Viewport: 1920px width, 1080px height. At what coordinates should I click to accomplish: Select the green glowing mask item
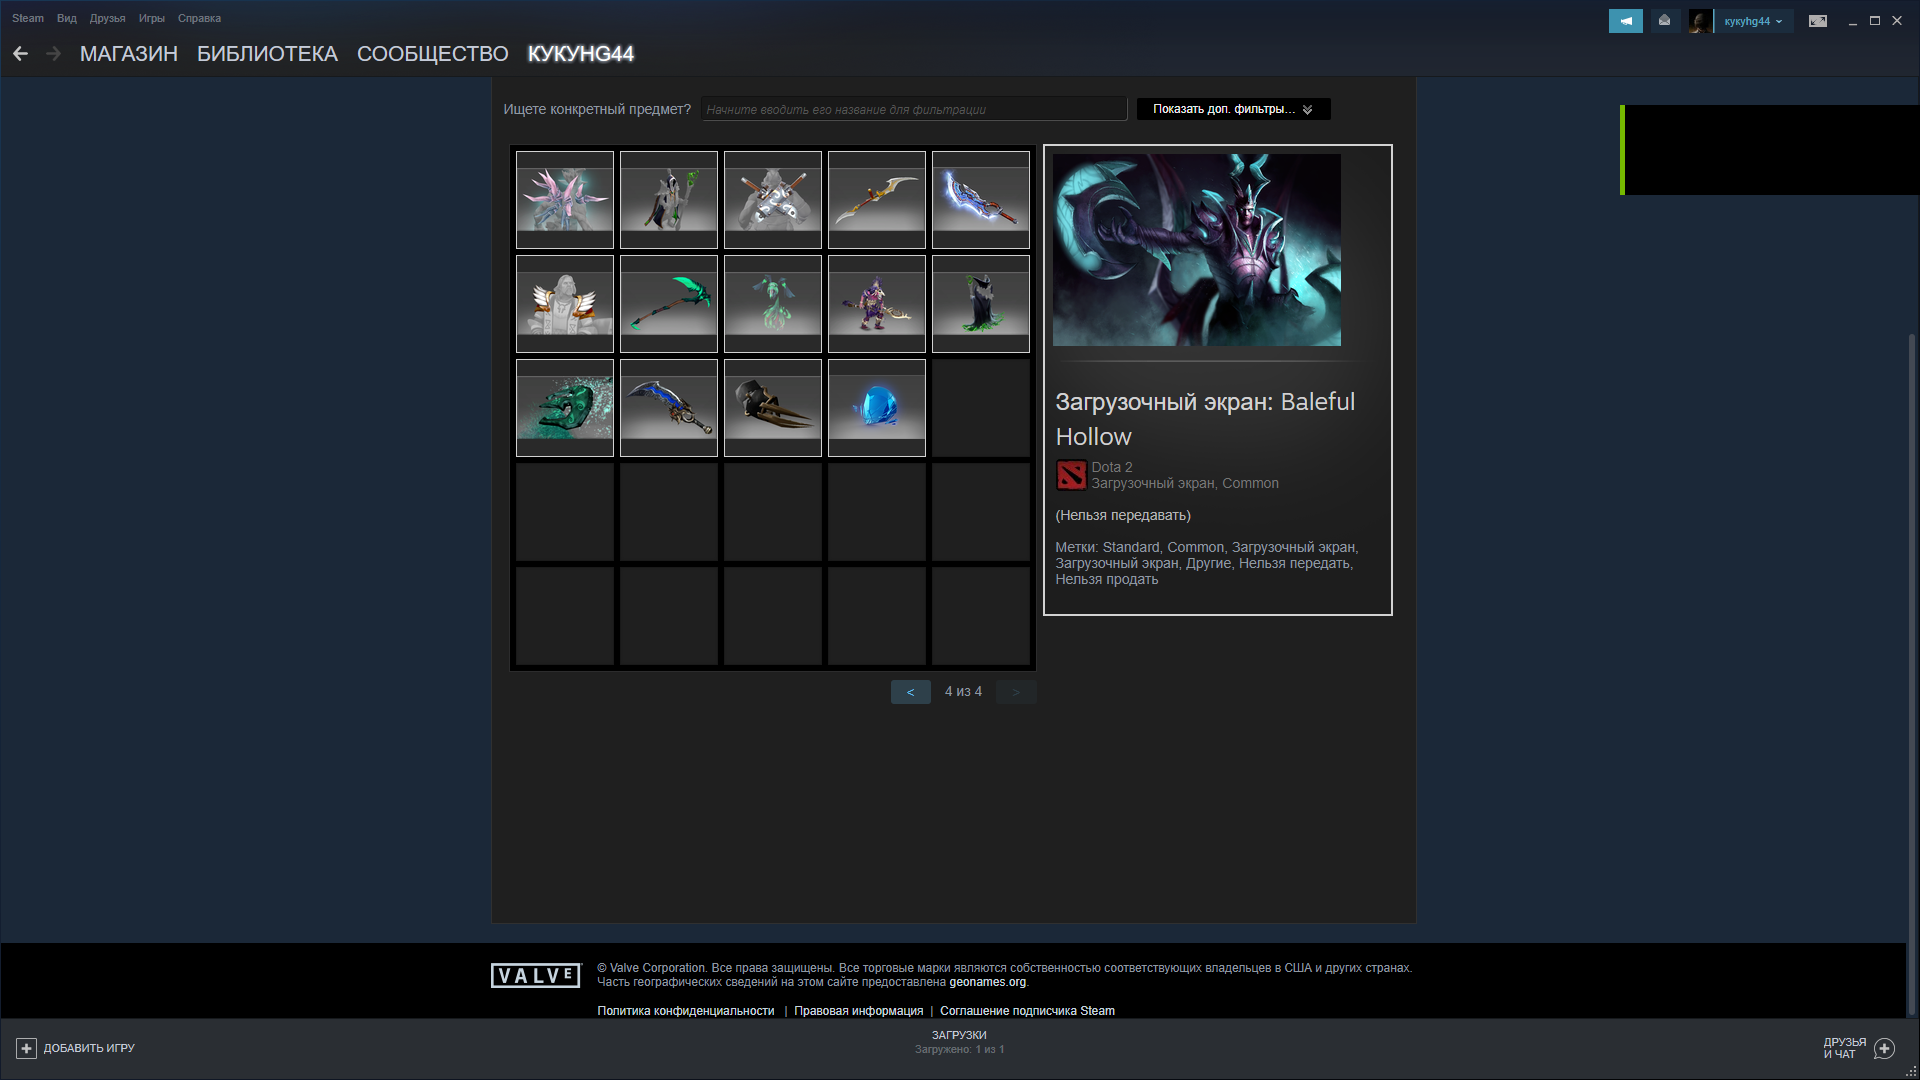coord(565,408)
